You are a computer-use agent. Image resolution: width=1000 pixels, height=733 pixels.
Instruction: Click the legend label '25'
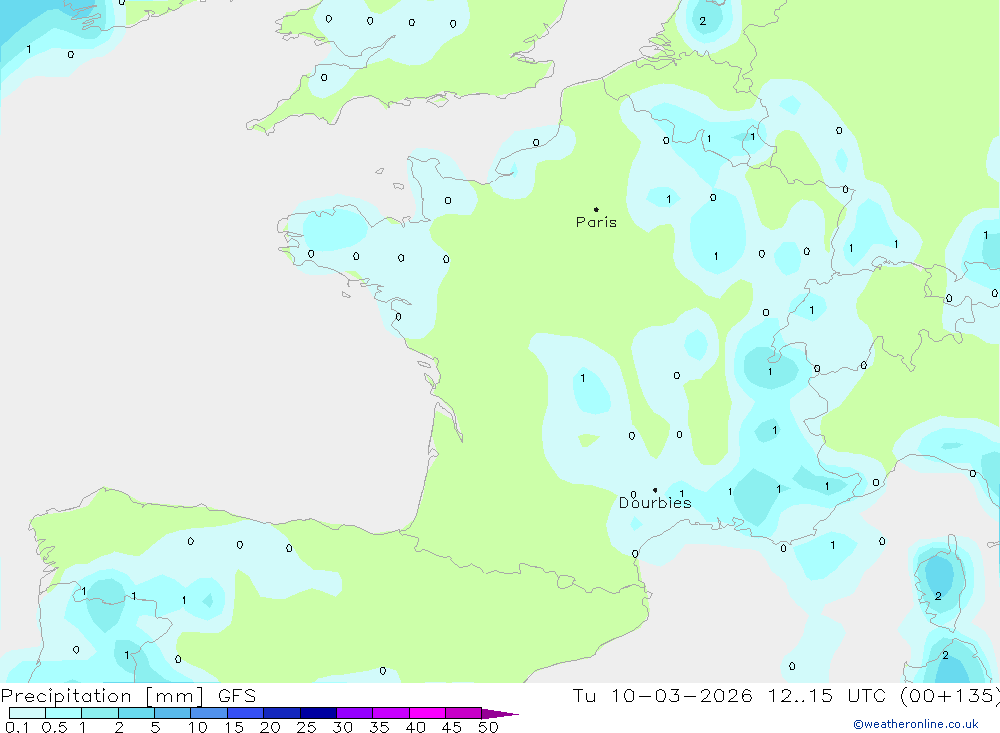306,727
